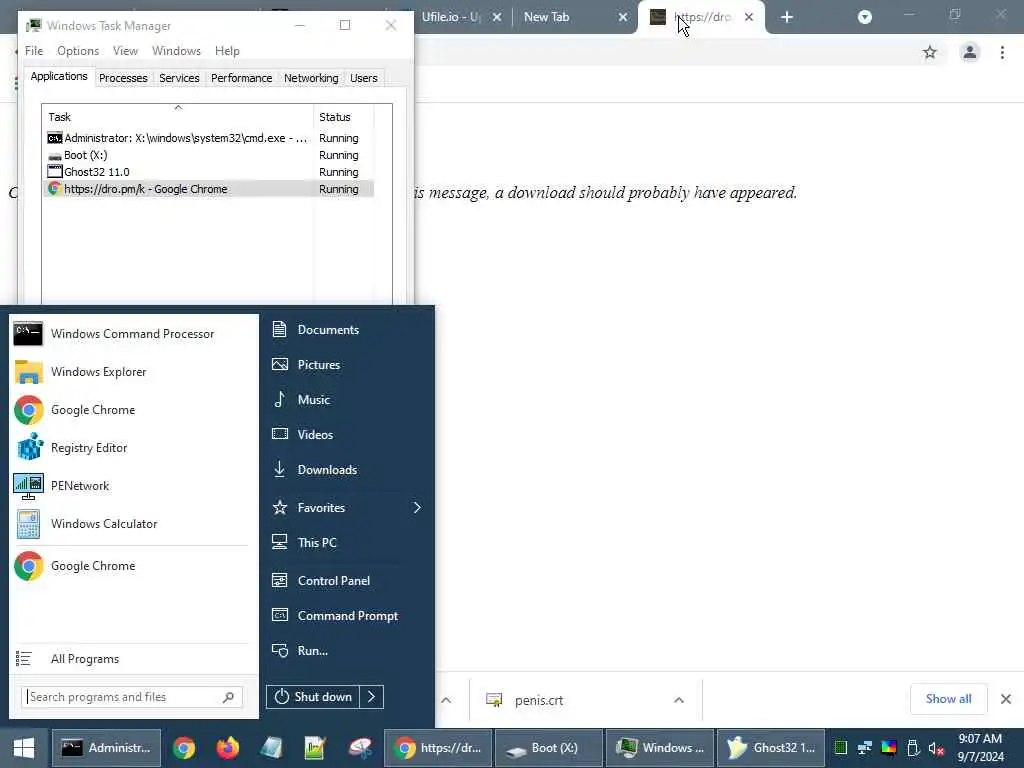Click the Chrome icon pinned on taskbar
The image size is (1024, 768).
[184, 748]
